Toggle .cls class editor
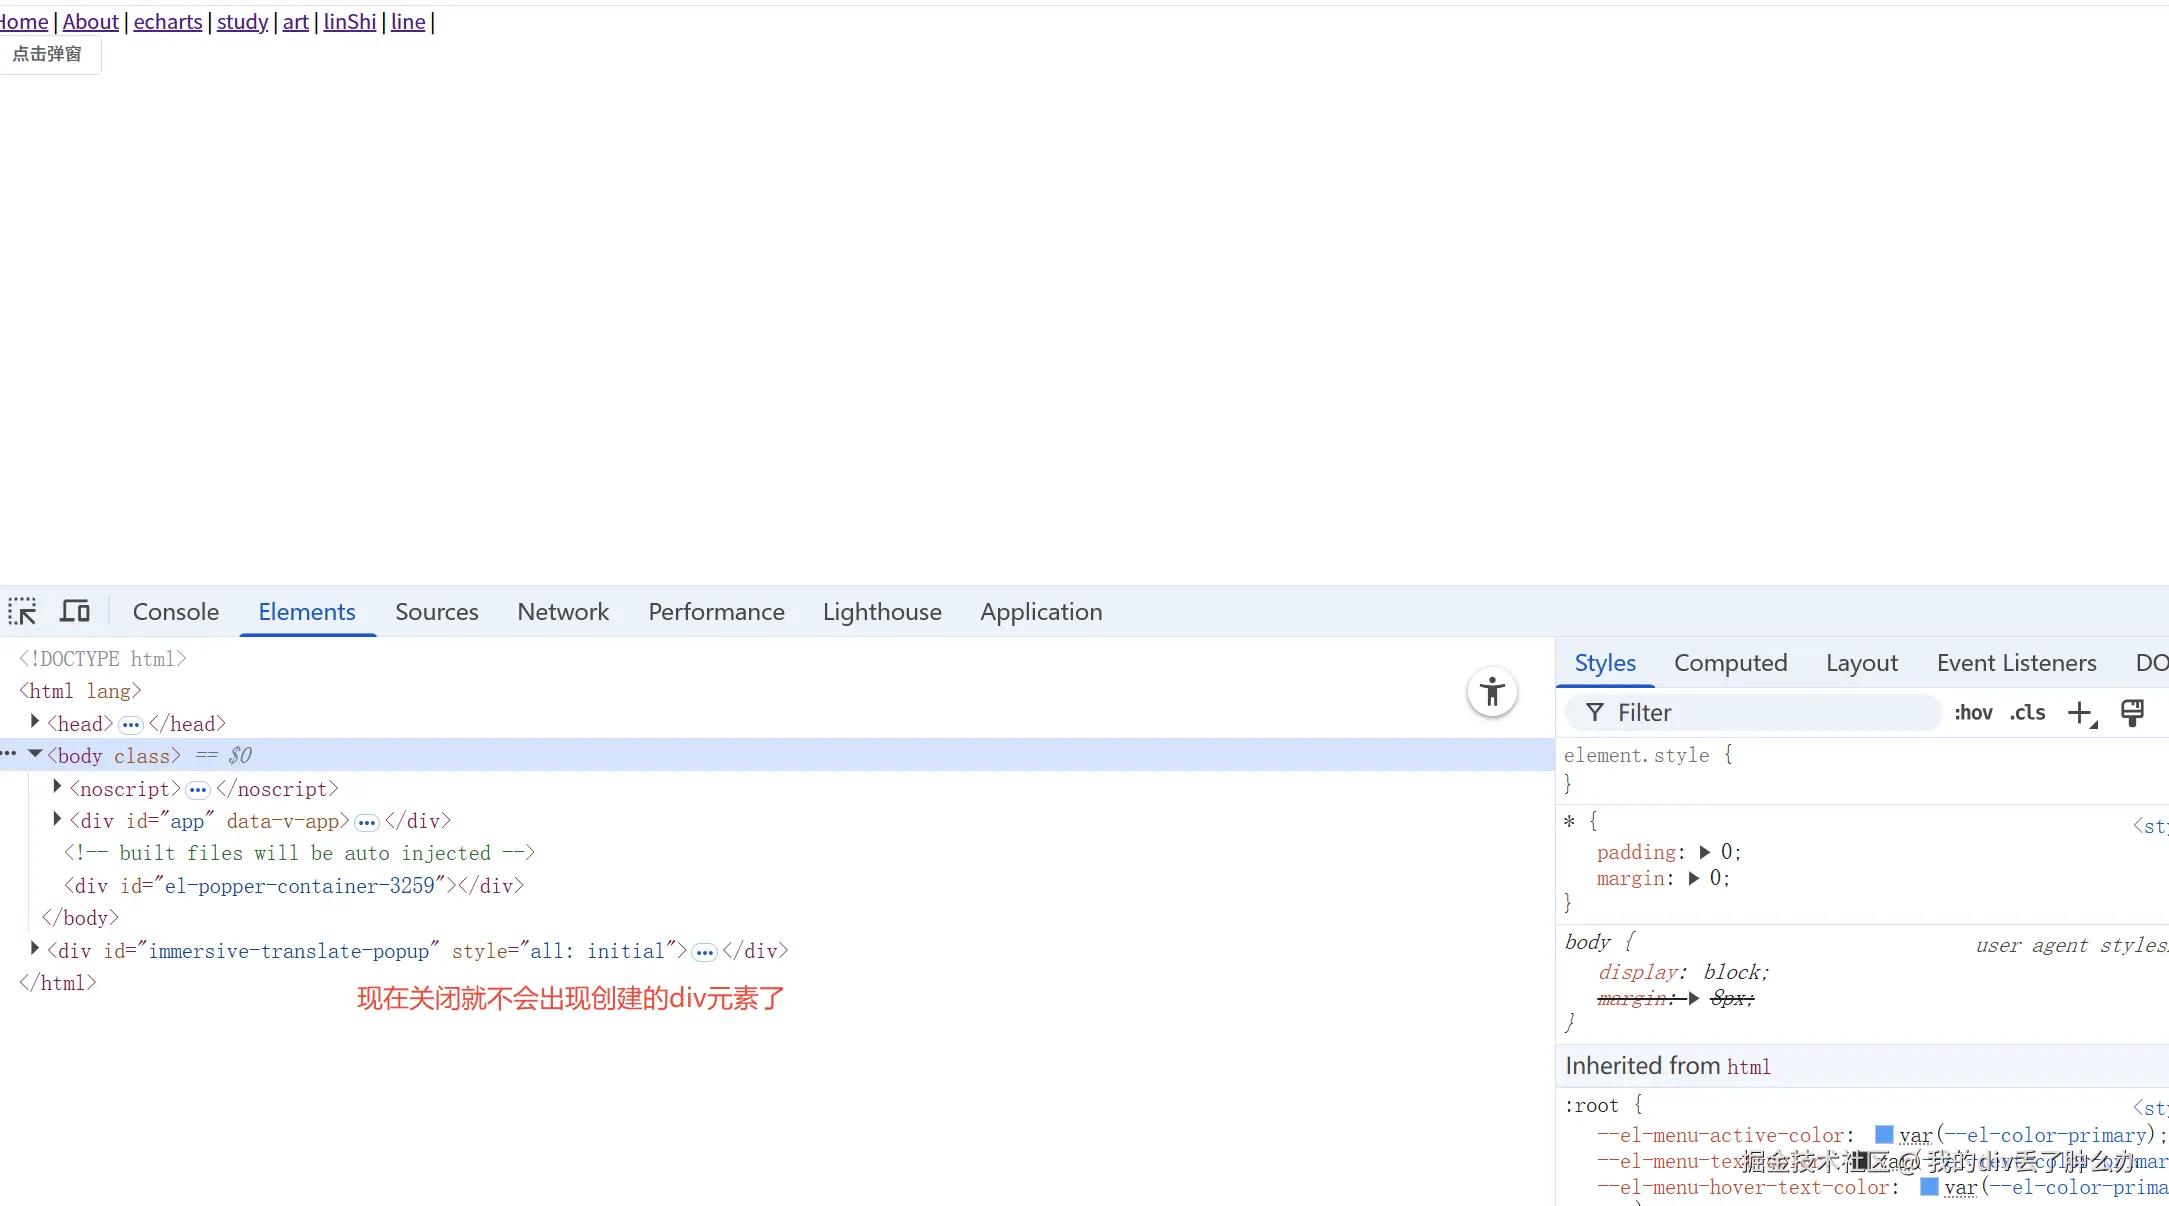This screenshot has height=1206, width=2169. click(x=2027, y=713)
